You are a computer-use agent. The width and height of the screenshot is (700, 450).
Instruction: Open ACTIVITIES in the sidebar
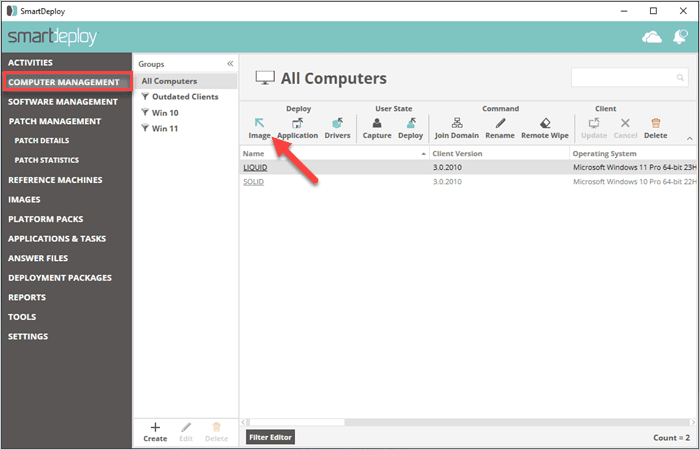pyautogui.click(x=30, y=62)
